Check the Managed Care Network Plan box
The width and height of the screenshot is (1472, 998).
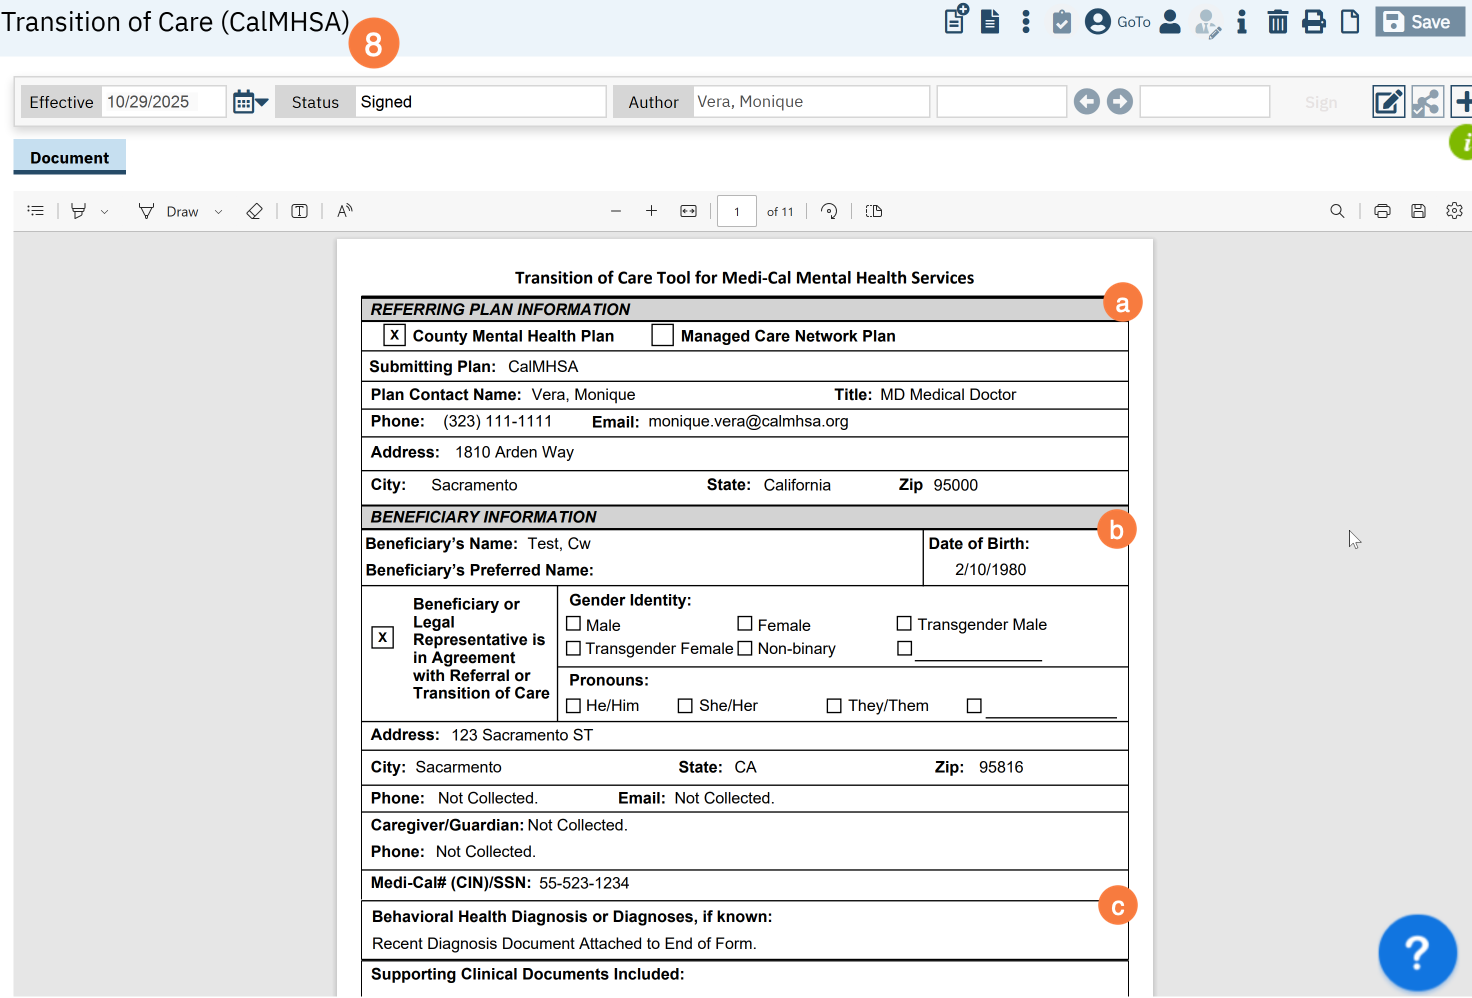coord(662,336)
